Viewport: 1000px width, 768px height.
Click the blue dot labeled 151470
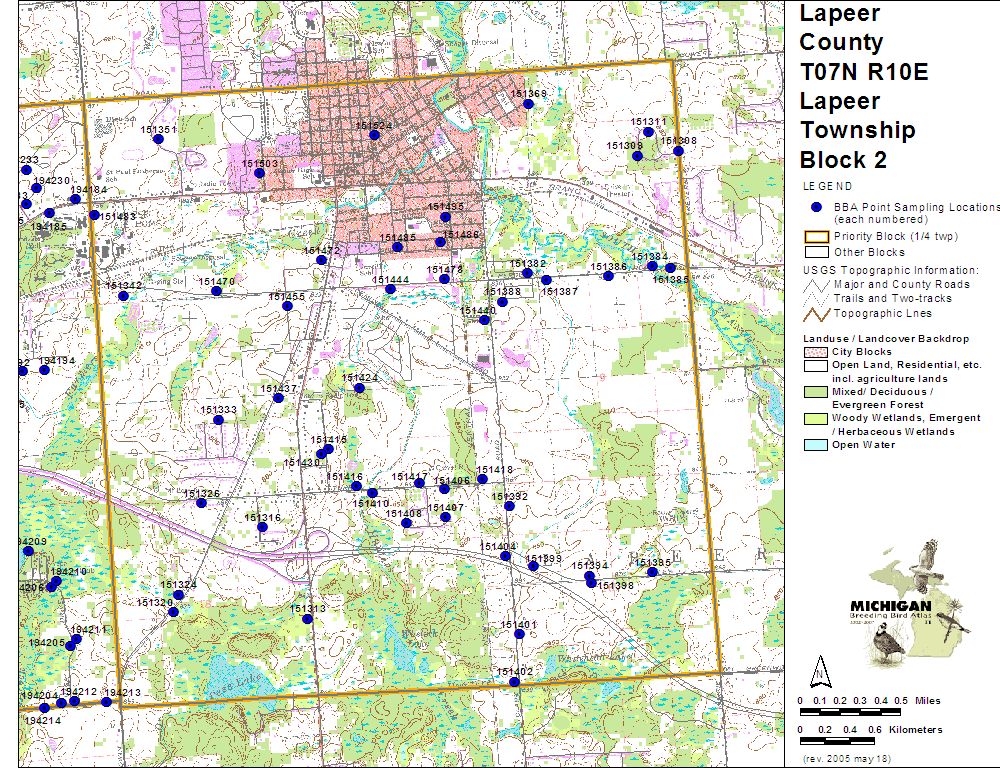(216, 291)
